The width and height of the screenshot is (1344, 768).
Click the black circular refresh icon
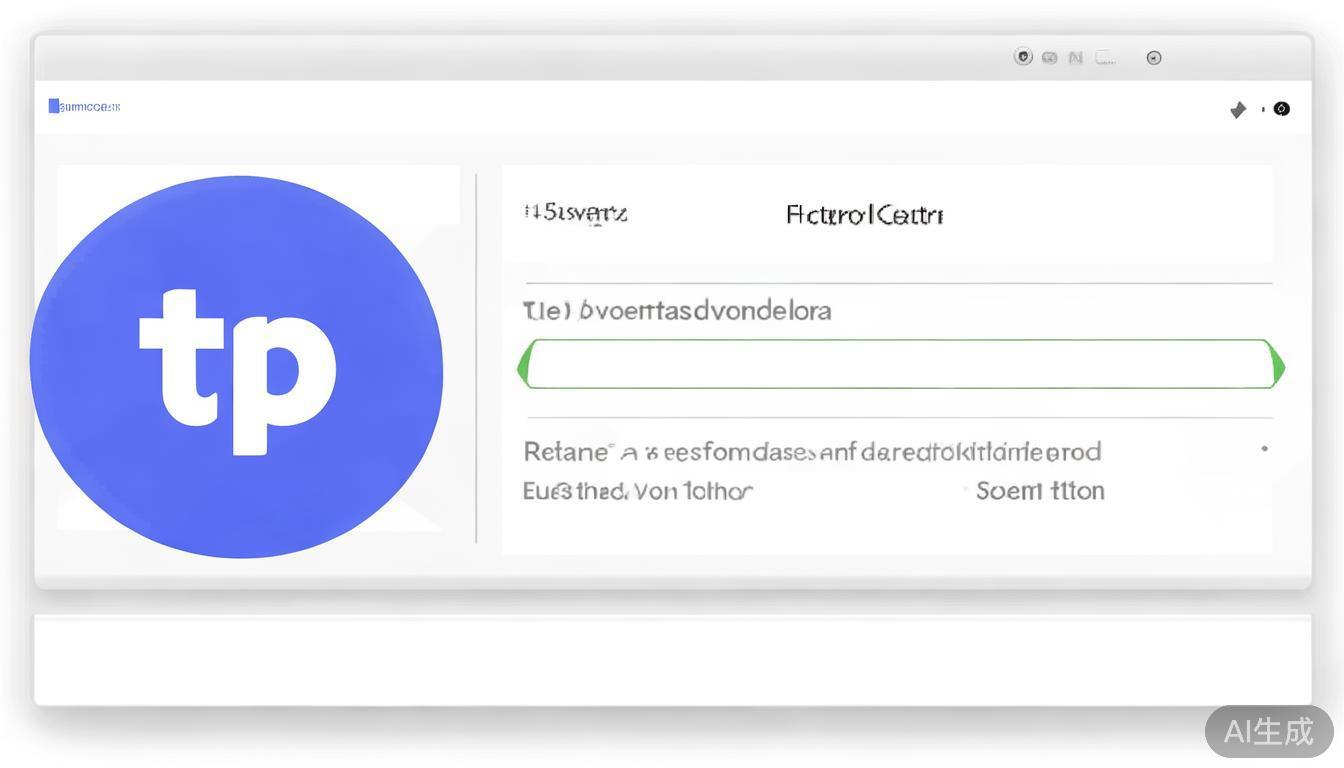pos(1282,109)
